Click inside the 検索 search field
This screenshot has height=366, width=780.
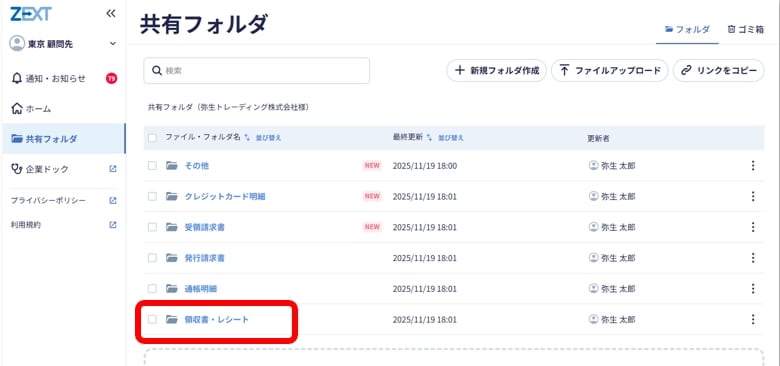[x=257, y=71]
